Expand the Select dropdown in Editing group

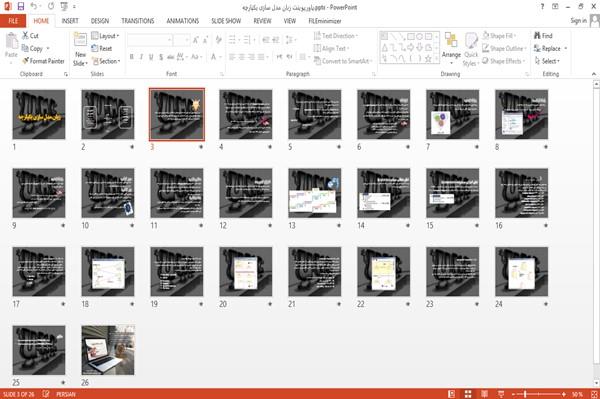pyautogui.click(x=547, y=61)
